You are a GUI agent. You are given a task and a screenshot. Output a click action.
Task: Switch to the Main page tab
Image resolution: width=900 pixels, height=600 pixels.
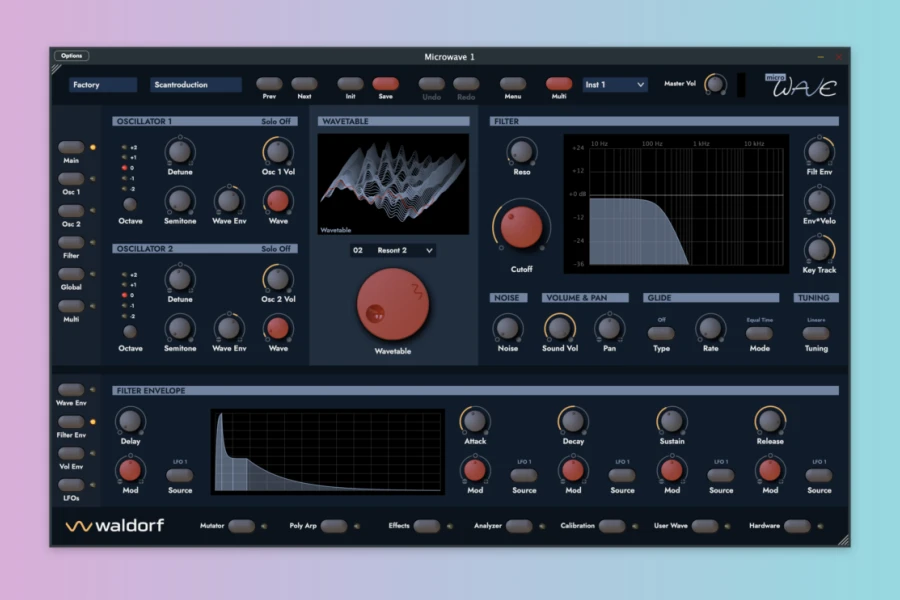71,147
